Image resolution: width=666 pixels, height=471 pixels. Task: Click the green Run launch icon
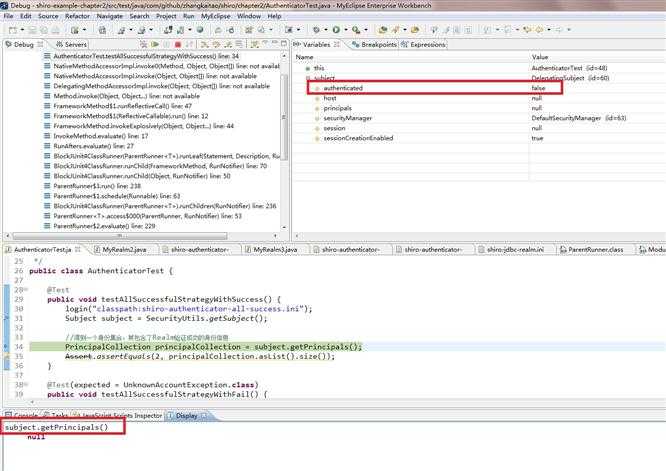(336, 30)
